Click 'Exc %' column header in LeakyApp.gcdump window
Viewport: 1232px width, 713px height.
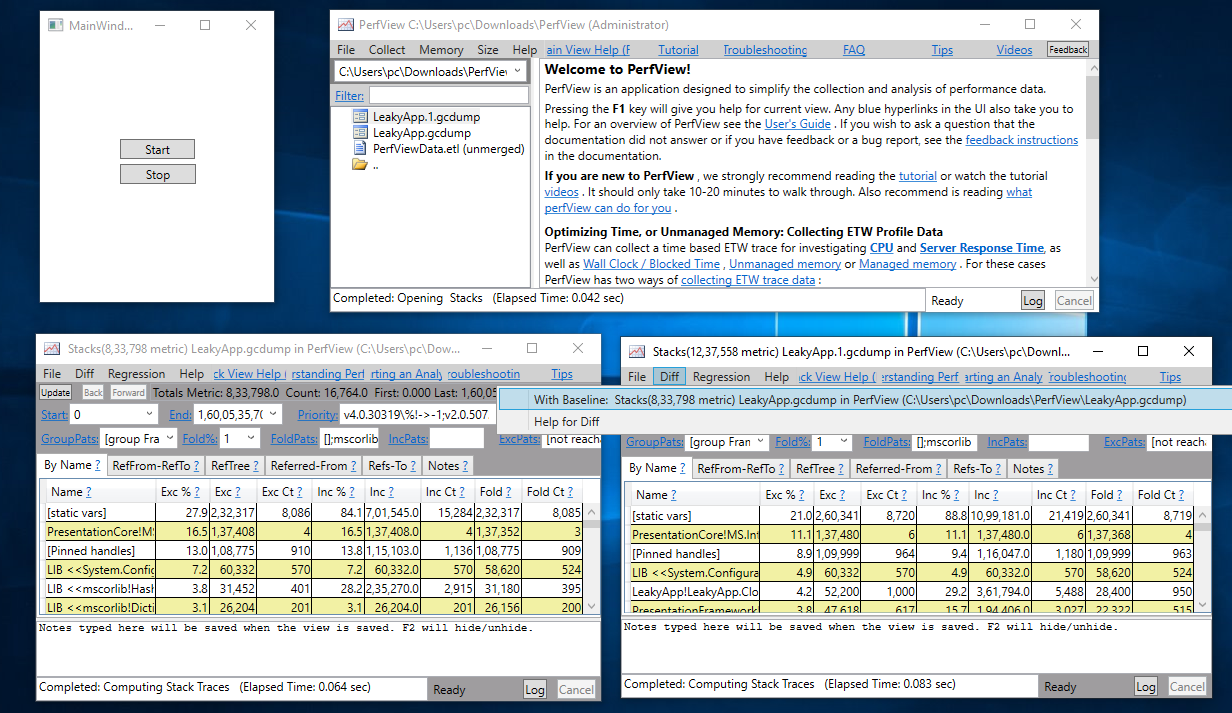tap(180, 492)
